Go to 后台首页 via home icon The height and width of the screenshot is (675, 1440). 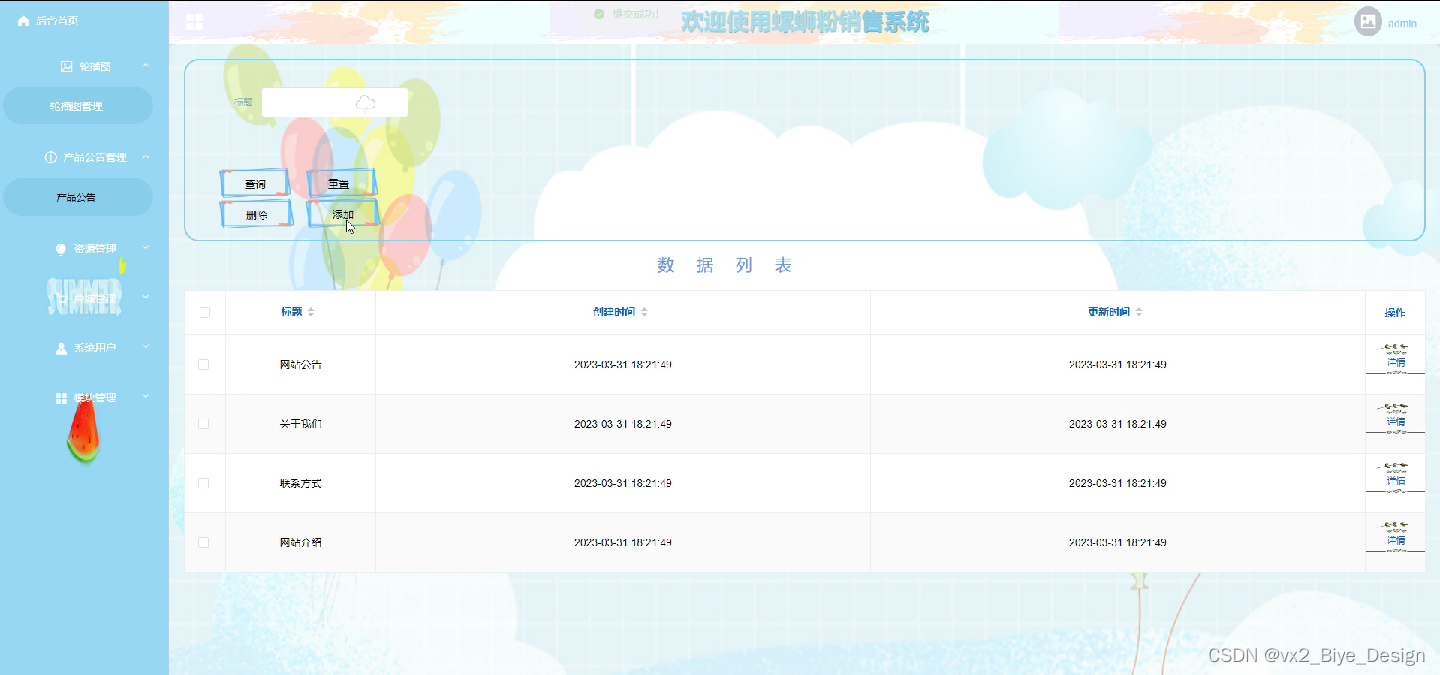coord(24,21)
